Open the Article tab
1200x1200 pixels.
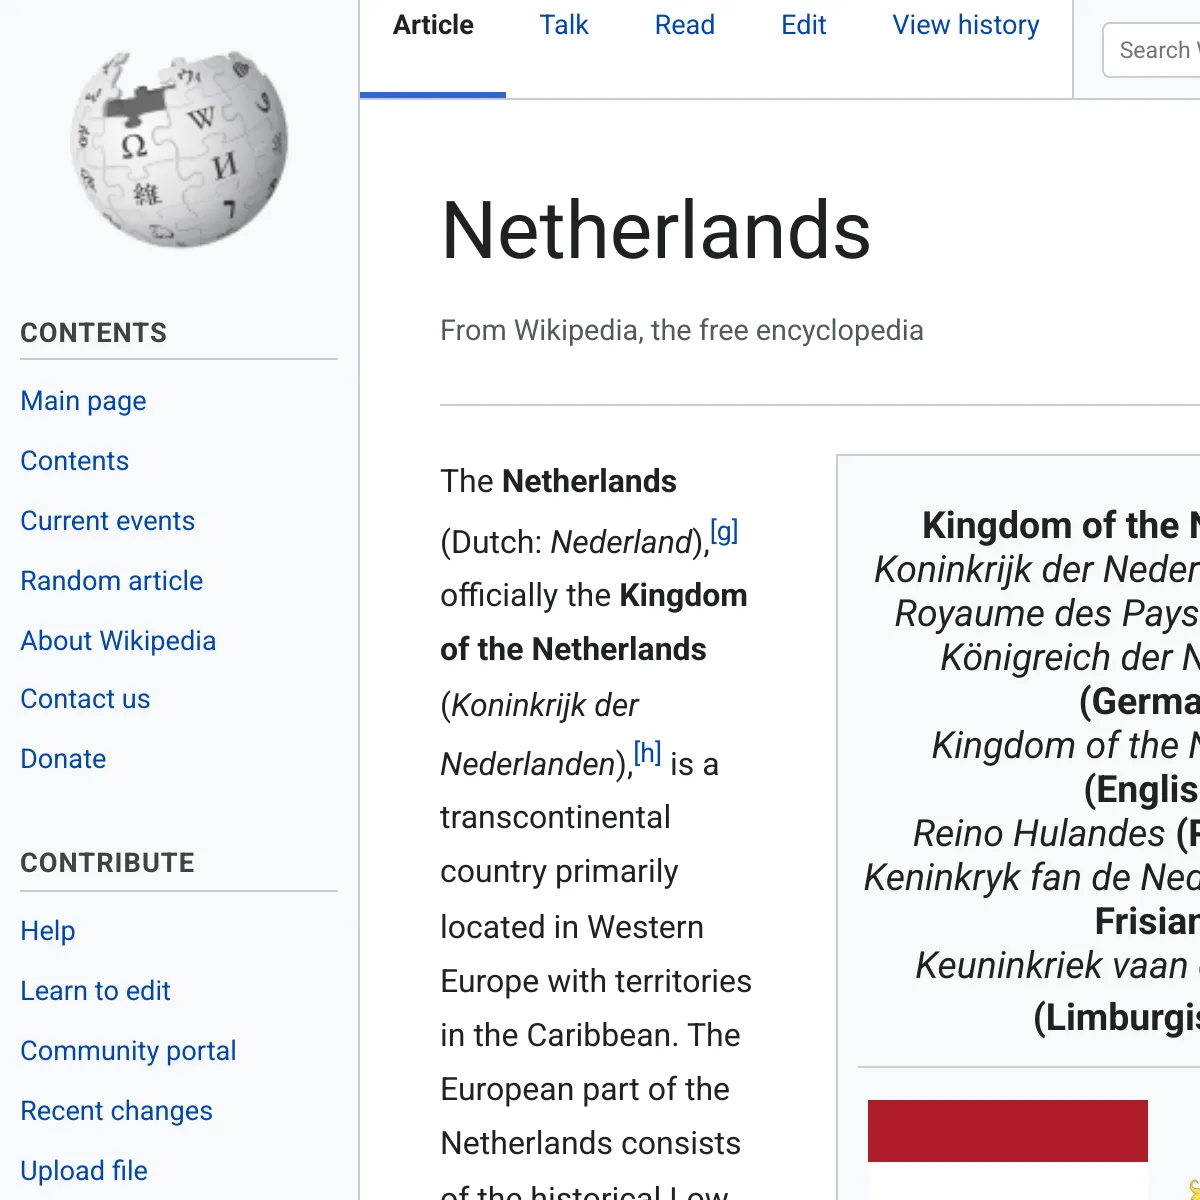[433, 25]
